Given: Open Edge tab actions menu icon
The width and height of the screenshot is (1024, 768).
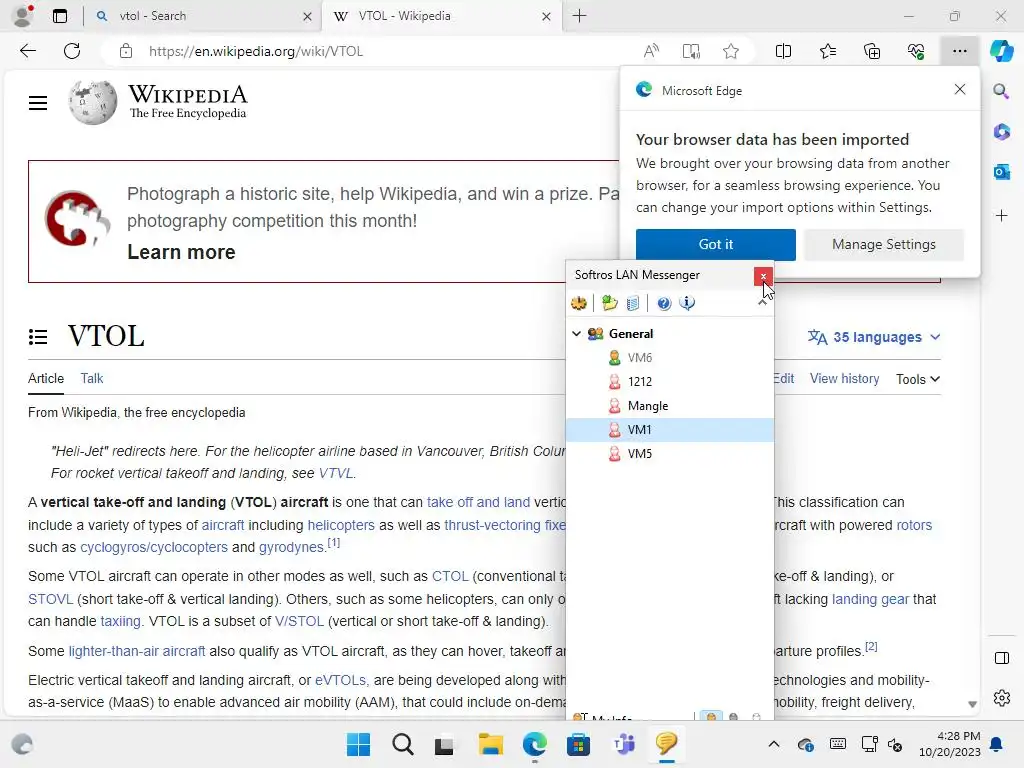Looking at the screenshot, I should point(60,16).
